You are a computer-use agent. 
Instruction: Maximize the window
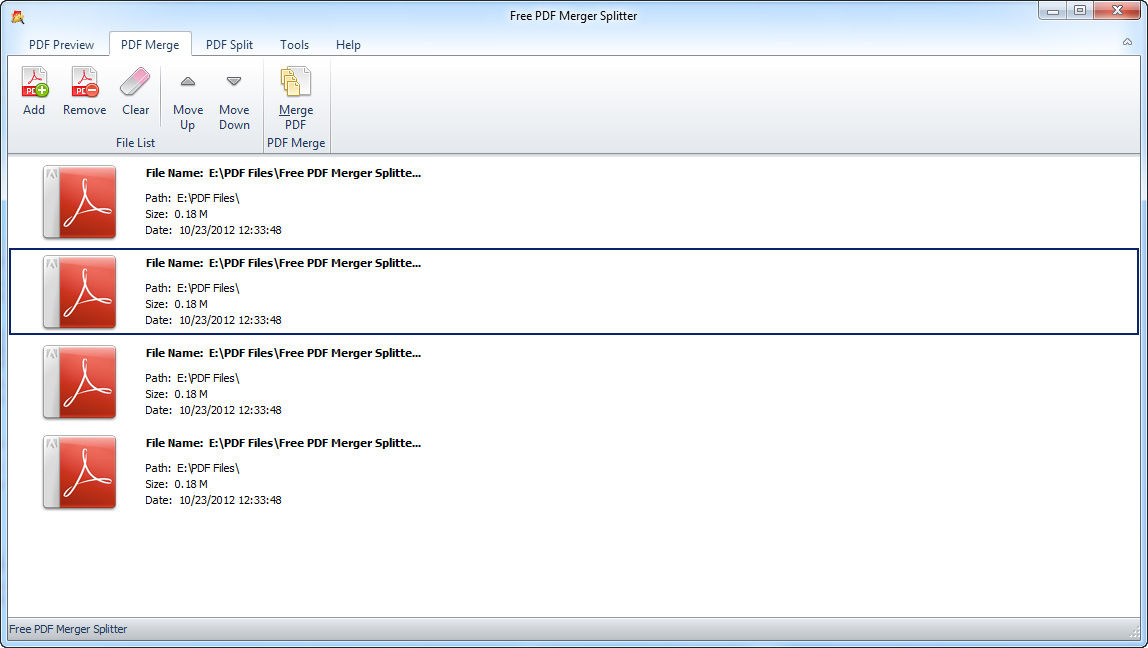(1079, 11)
